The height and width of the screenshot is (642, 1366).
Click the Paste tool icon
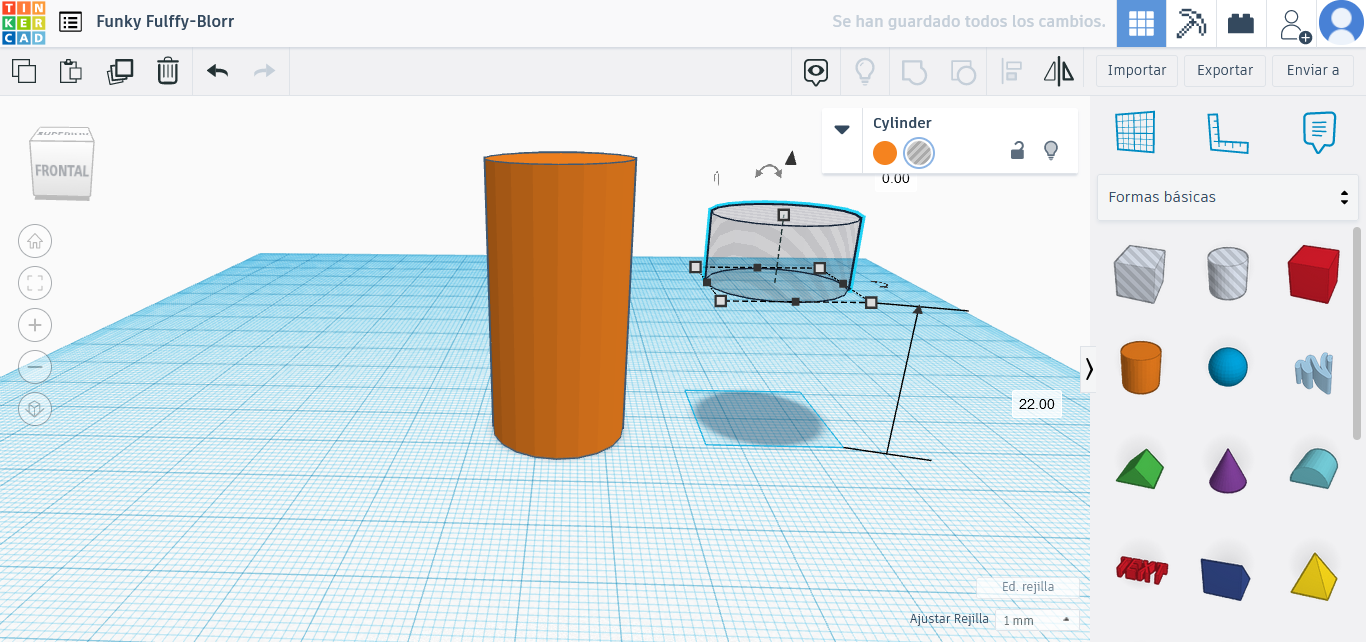point(71,71)
